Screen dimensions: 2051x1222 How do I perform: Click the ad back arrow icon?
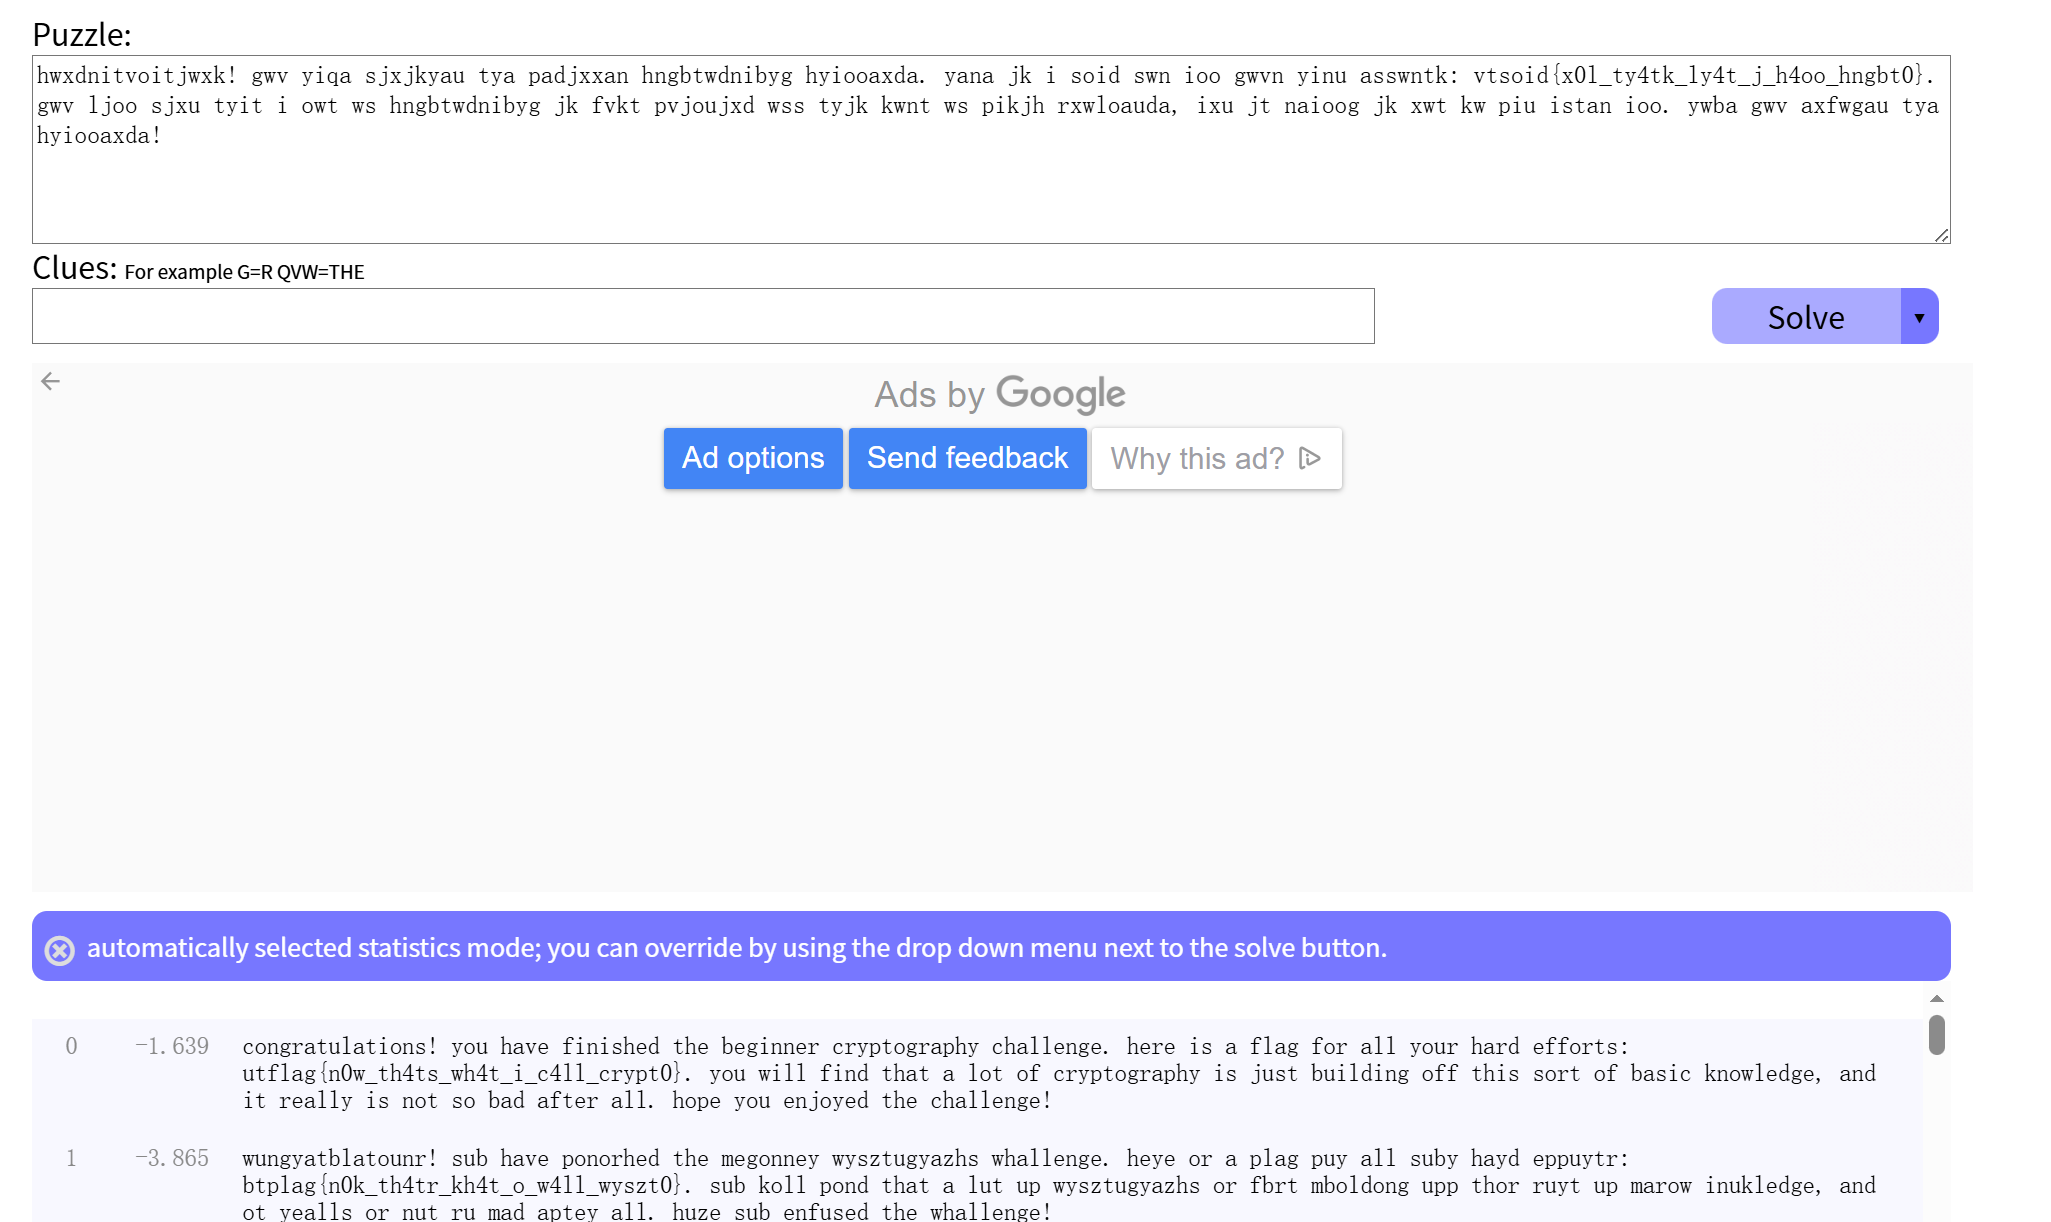click(x=51, y=381)
